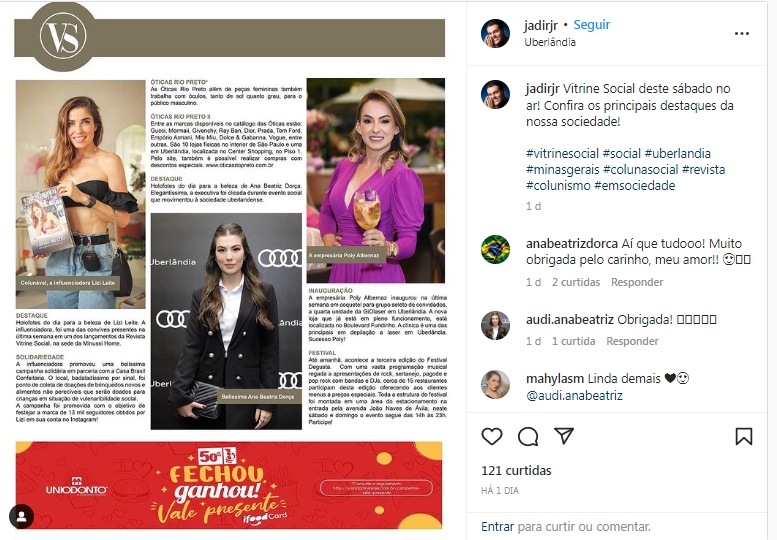
Task: Open @audi.anabeatriz mention link
Action: 574,395
